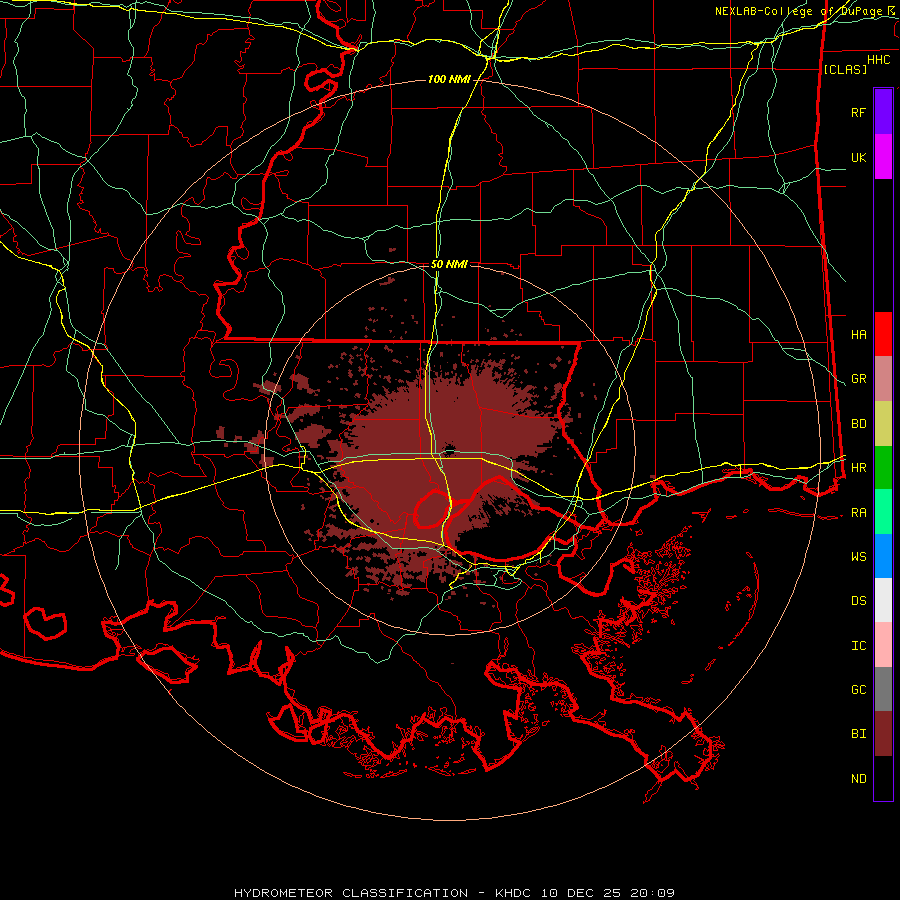Click the HR dark green legend swatch
900x900 pixels.
click(x=883, y=467)
